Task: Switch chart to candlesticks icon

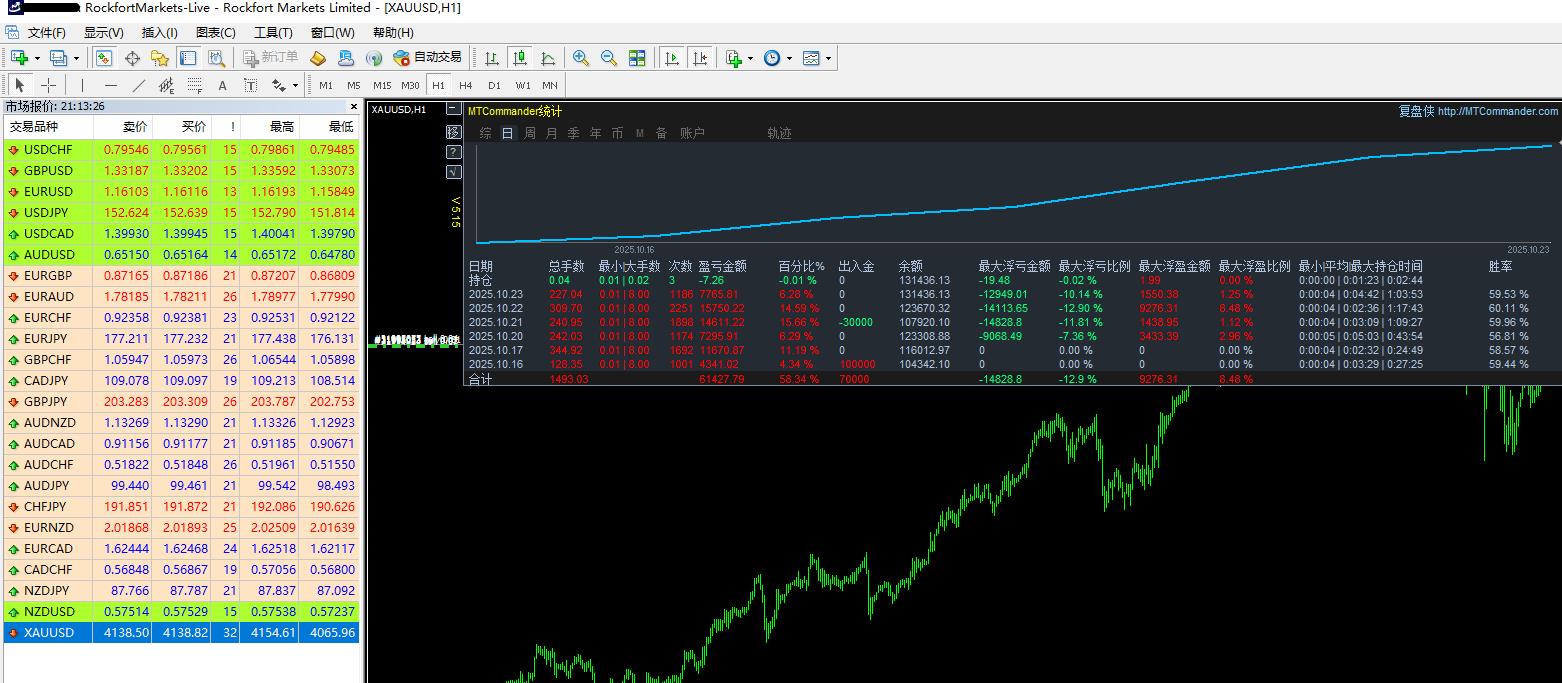Action: (x=520, y=58)
